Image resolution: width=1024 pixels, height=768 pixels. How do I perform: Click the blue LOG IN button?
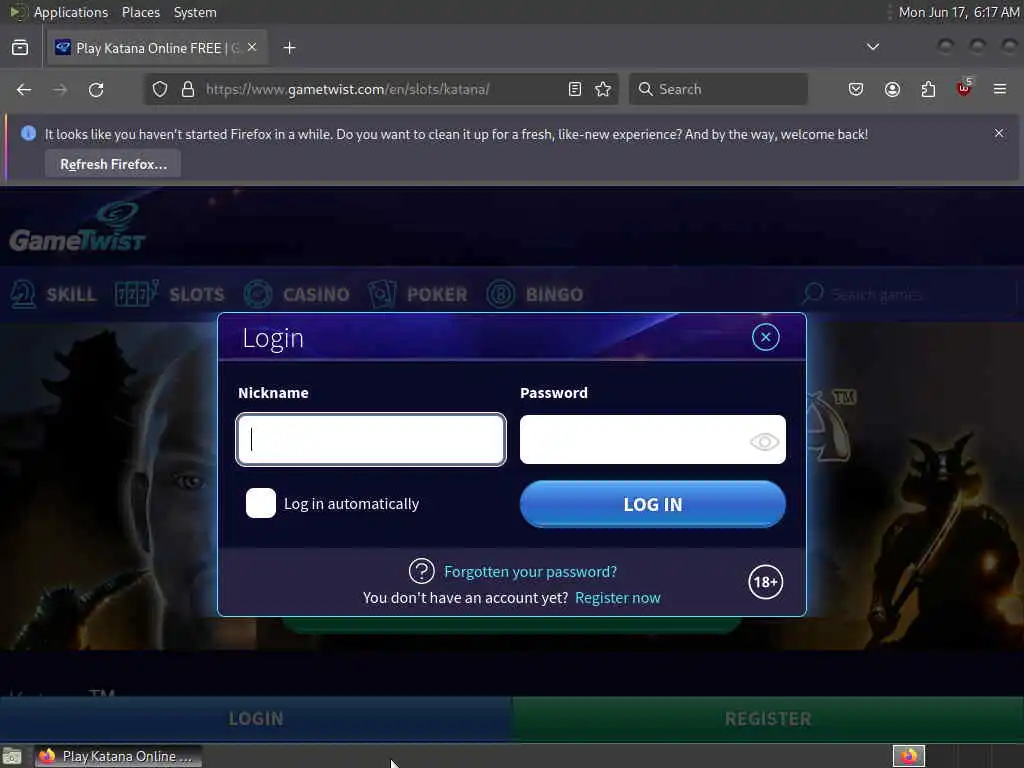(x=652, y=504)
